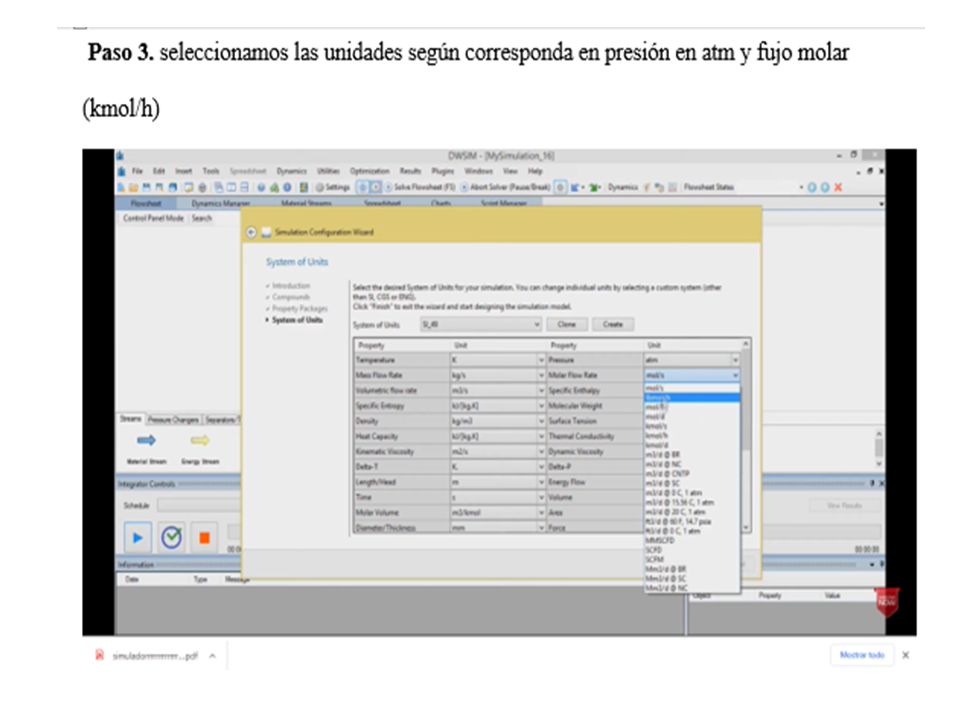The height and width of the screenshot is (720, 960).
Task: Open the Edit menu
Action: click(x=159, y=171)
